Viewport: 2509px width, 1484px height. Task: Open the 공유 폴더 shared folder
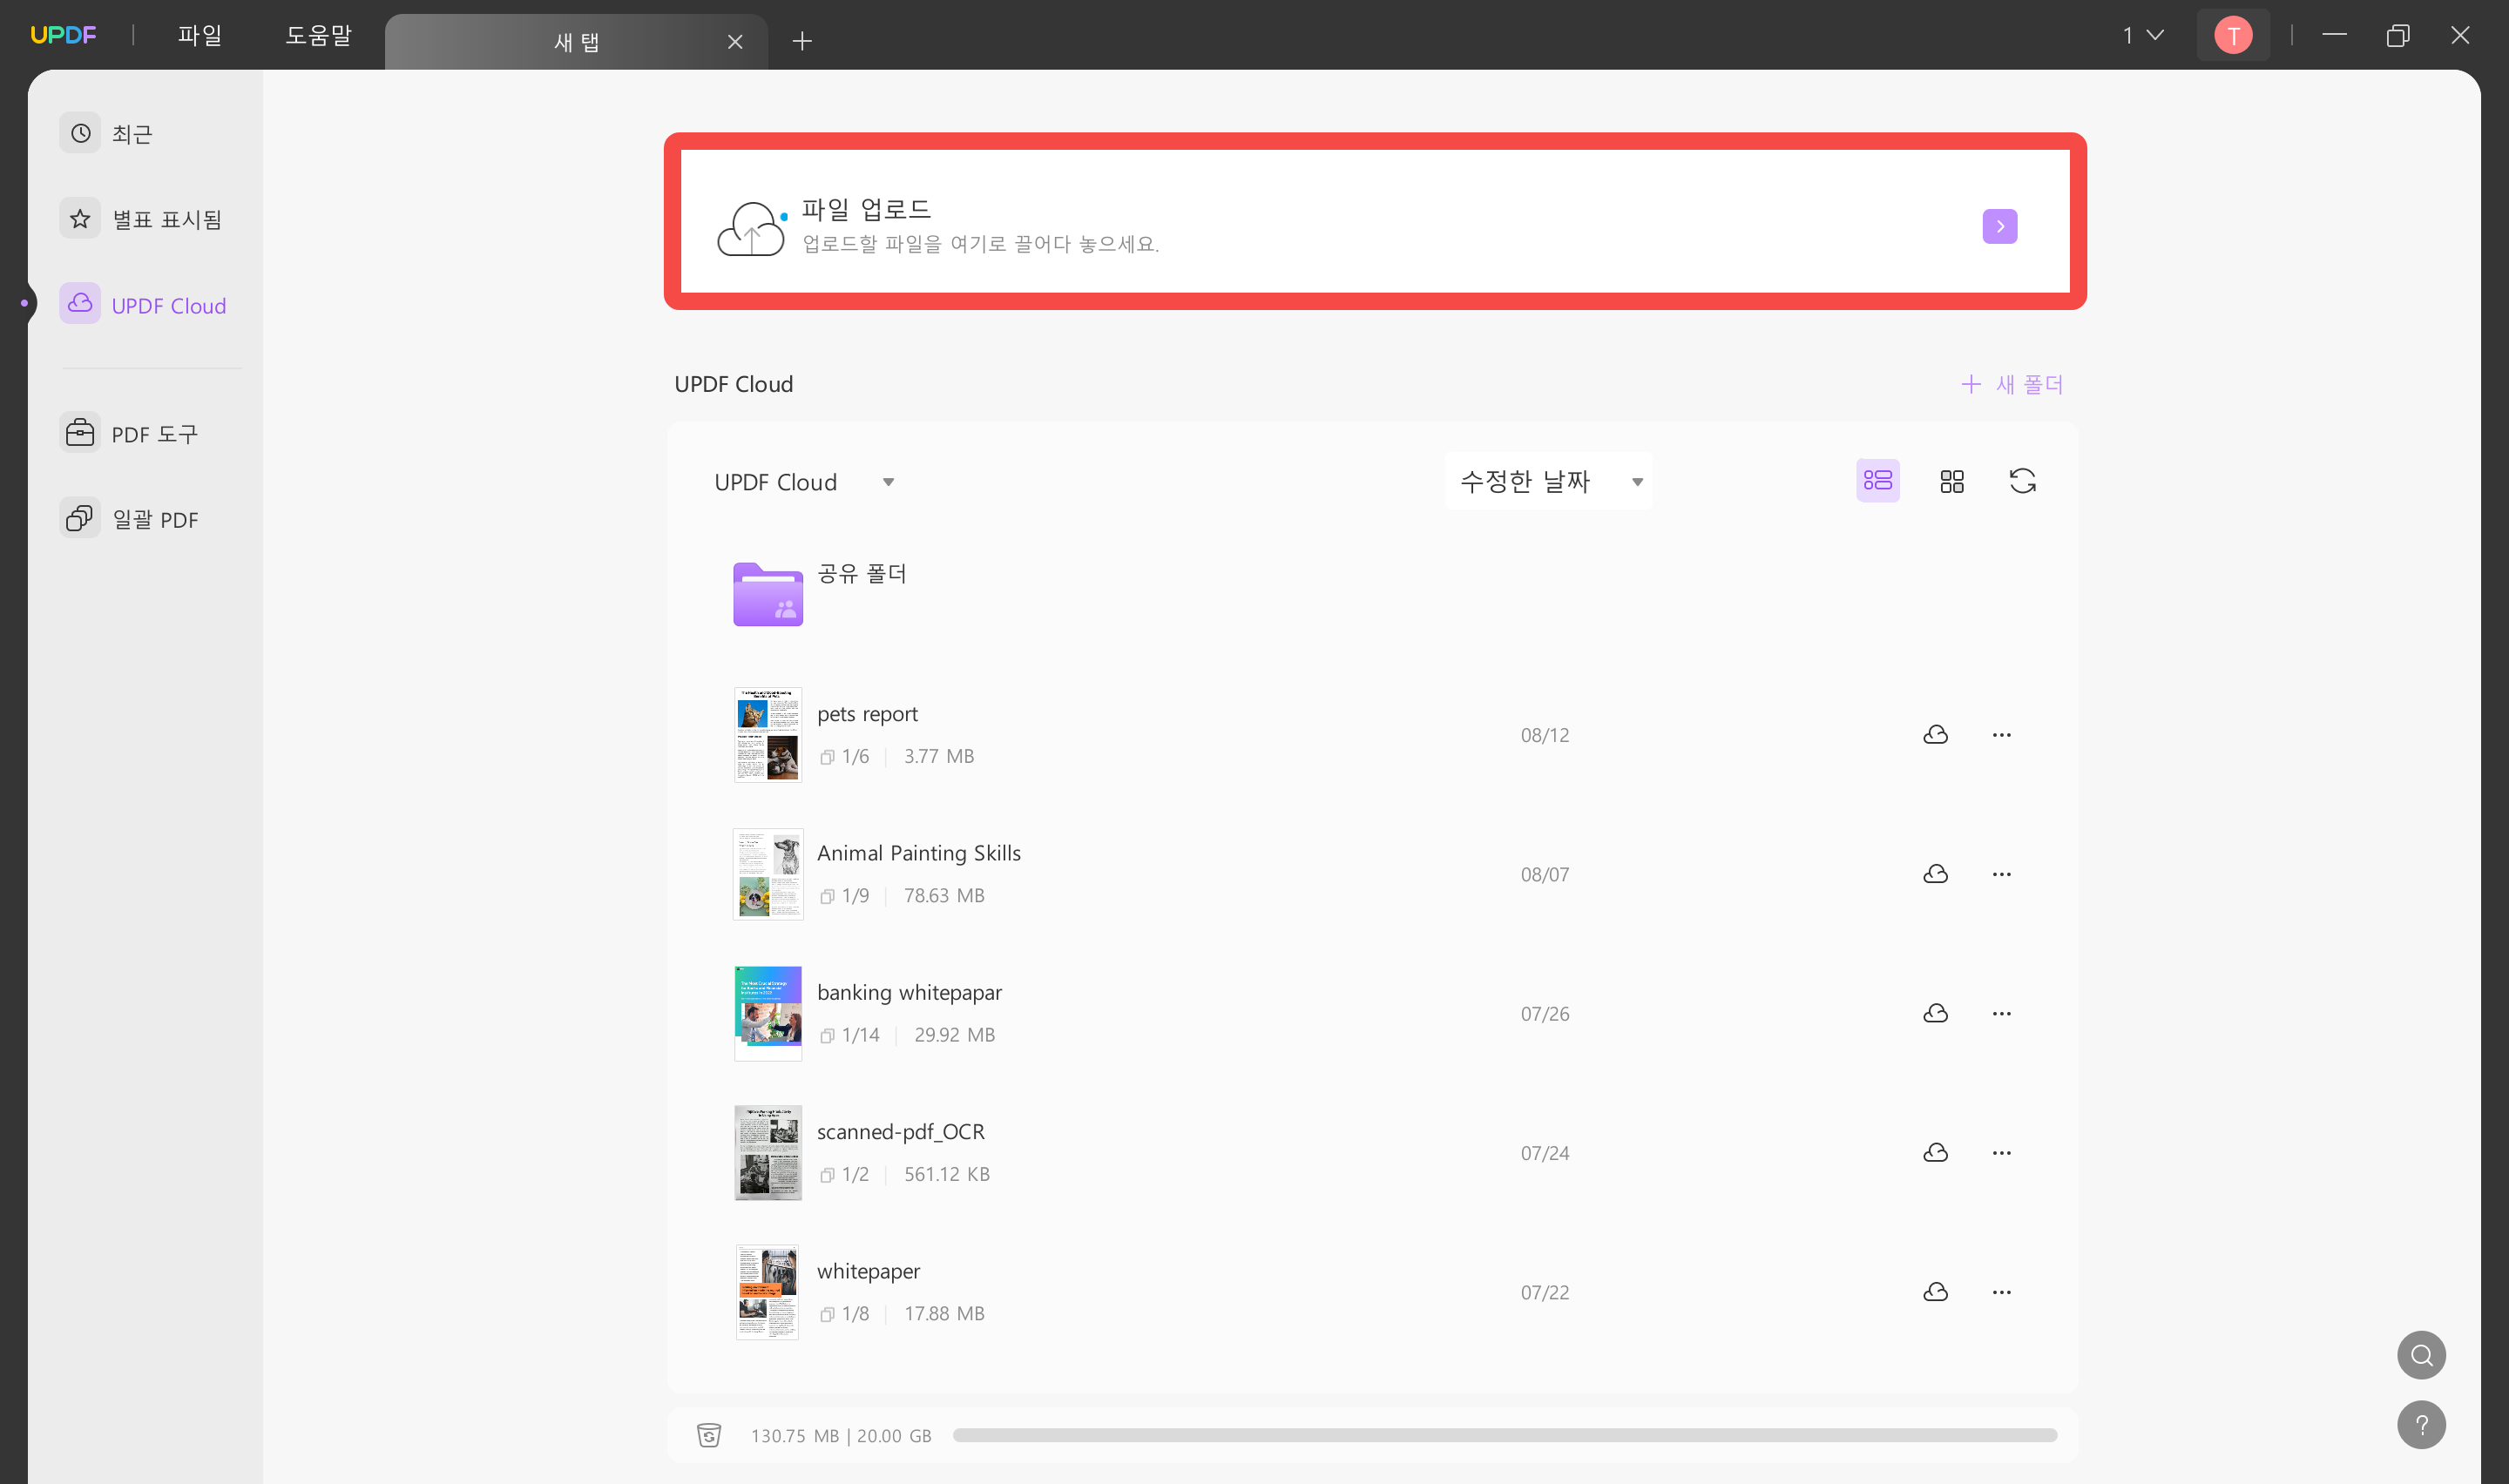coord(767,594)
